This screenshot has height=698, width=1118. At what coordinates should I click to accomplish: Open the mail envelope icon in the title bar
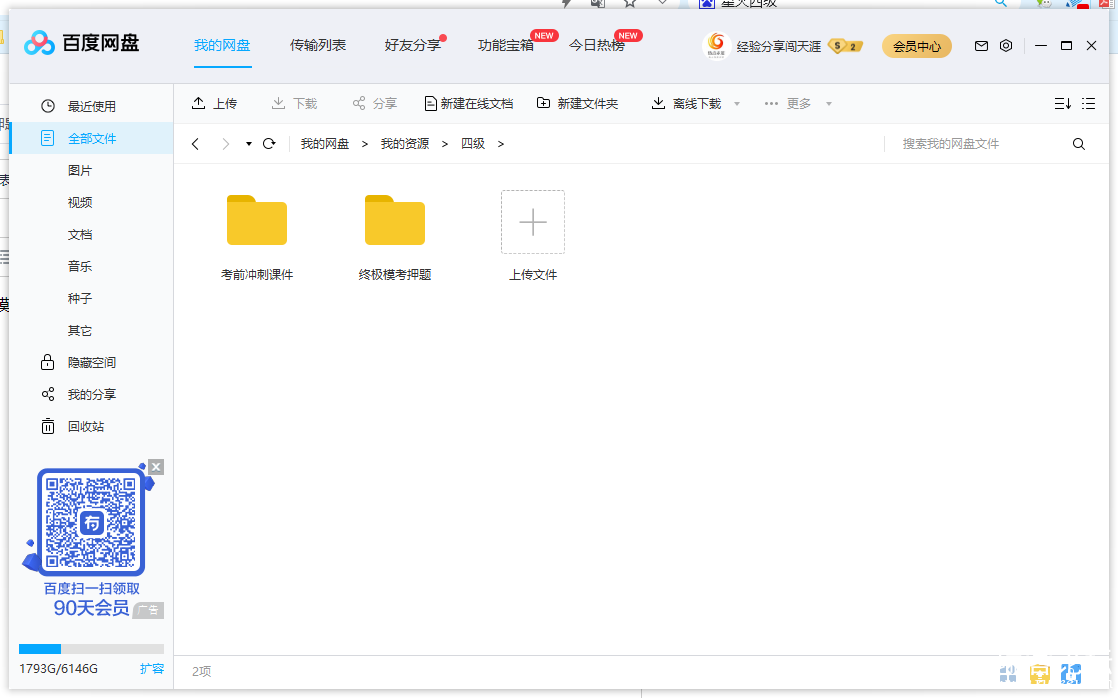pyautogui.click(x=981, y=46)
